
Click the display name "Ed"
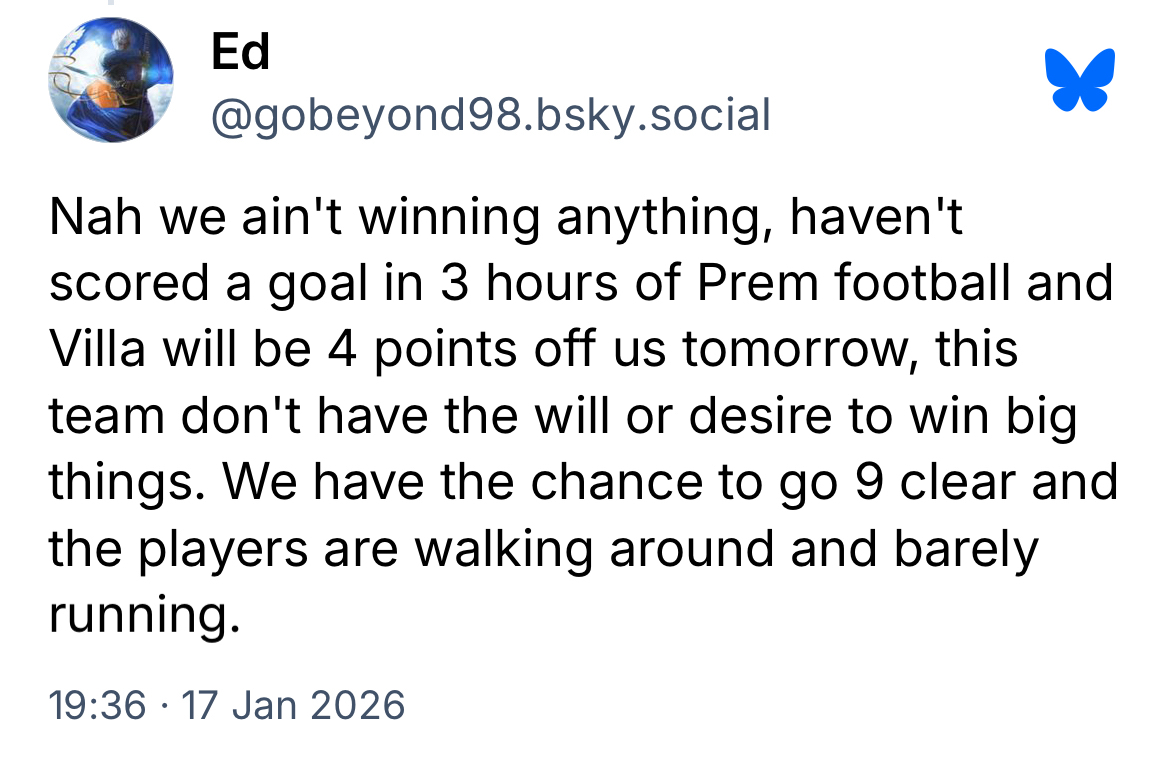click(x=240, y=51)
